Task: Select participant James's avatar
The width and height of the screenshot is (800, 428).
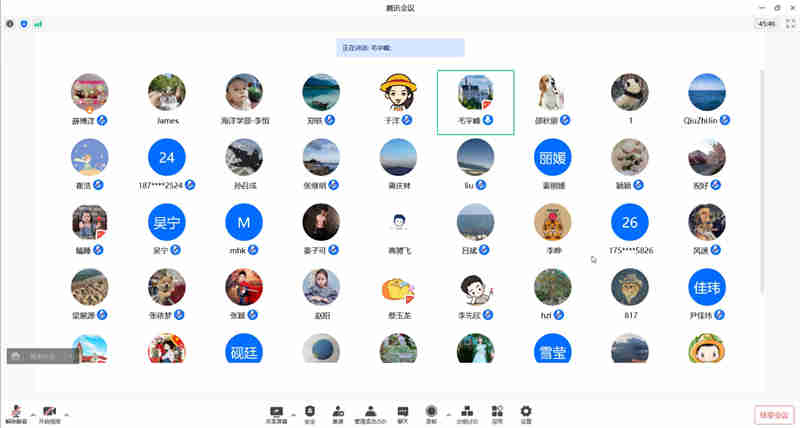Action: (167, 92)
